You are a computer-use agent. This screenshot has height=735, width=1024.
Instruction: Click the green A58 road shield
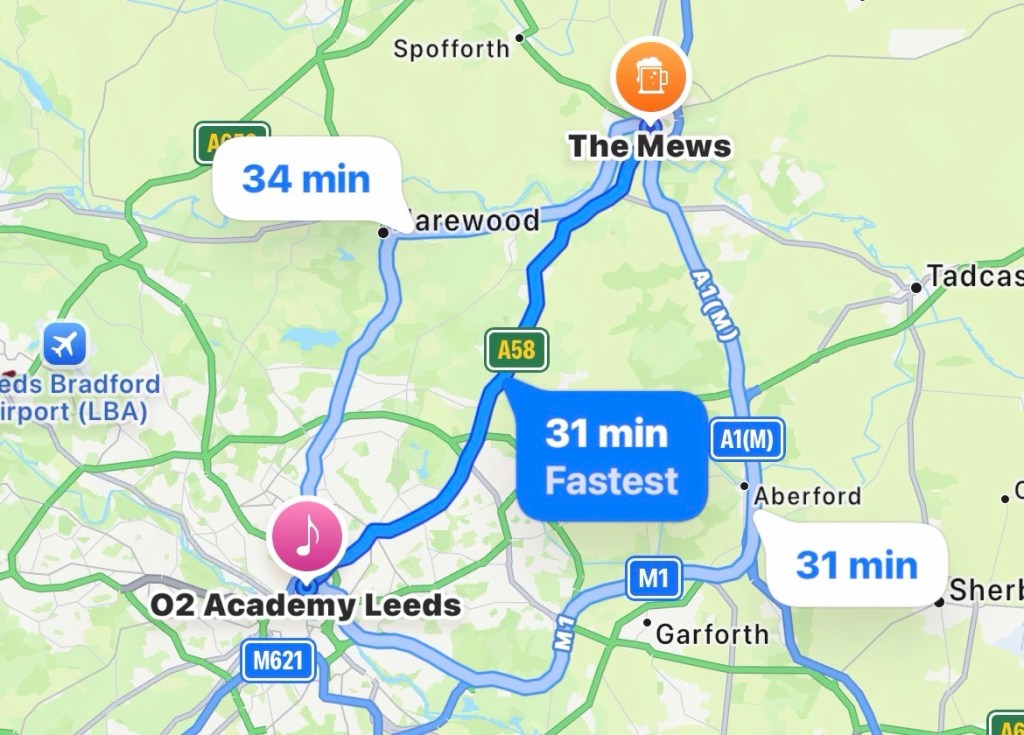point(516,350)
